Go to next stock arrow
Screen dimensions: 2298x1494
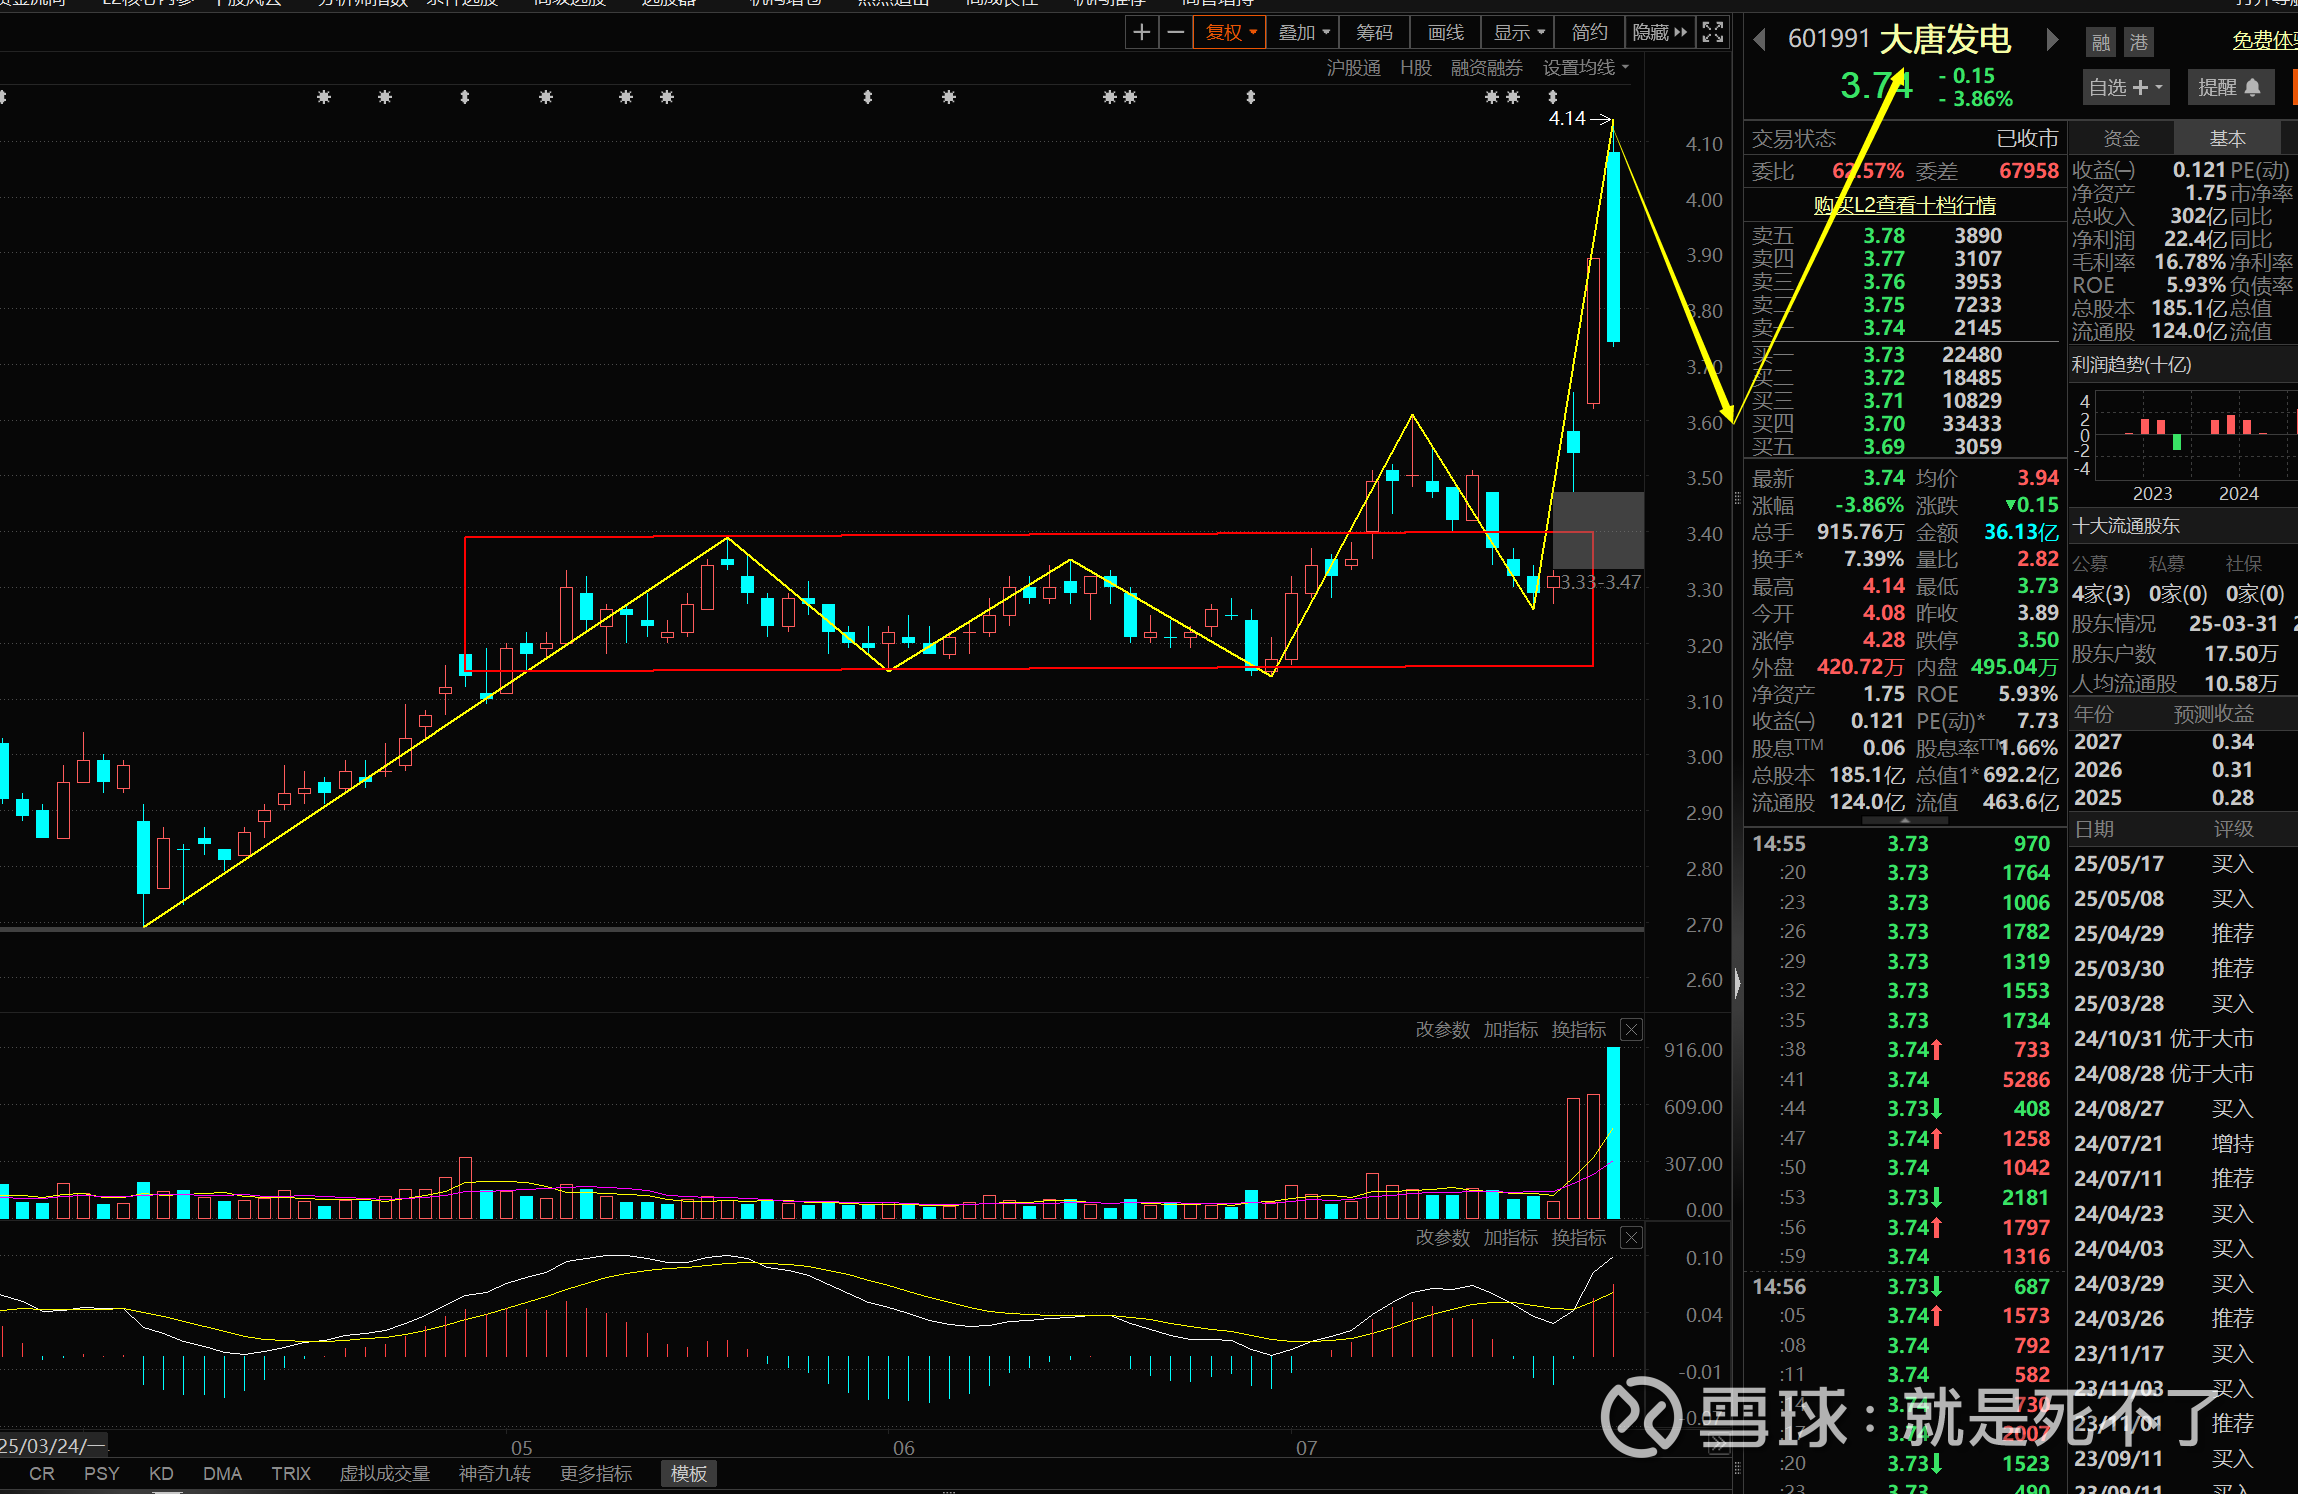click(x=2052, y=39)
